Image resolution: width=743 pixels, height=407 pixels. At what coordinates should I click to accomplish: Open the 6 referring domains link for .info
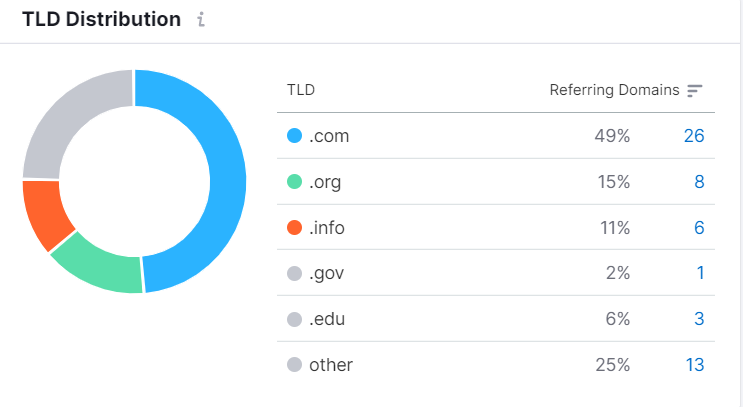tap(699, 228)
